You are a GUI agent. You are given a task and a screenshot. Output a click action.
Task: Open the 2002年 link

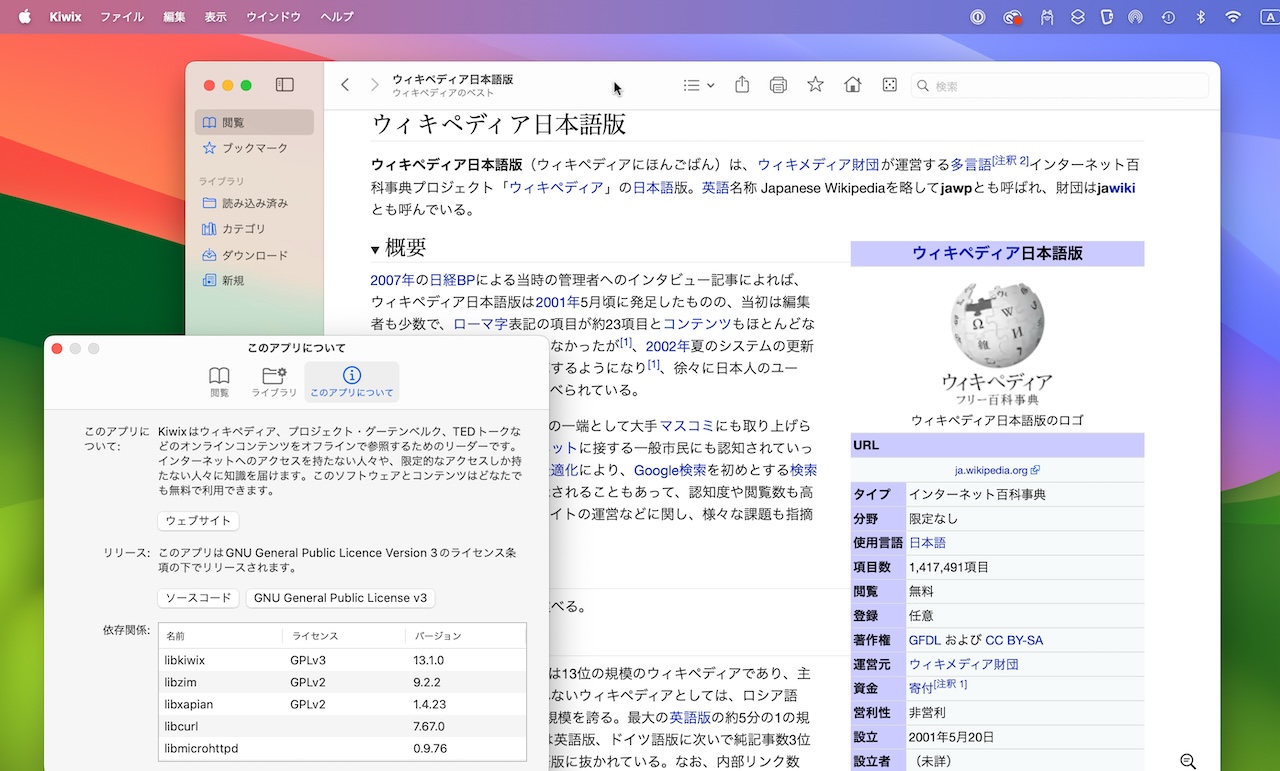[668, 346]
